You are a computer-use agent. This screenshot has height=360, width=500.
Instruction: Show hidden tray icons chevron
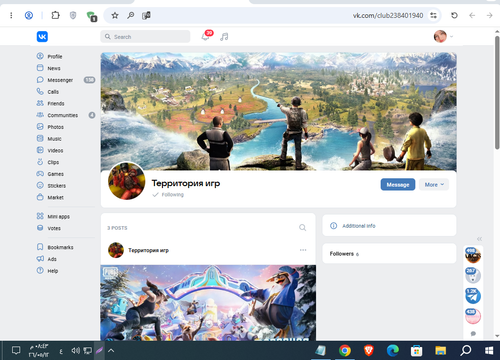[111, 350]
